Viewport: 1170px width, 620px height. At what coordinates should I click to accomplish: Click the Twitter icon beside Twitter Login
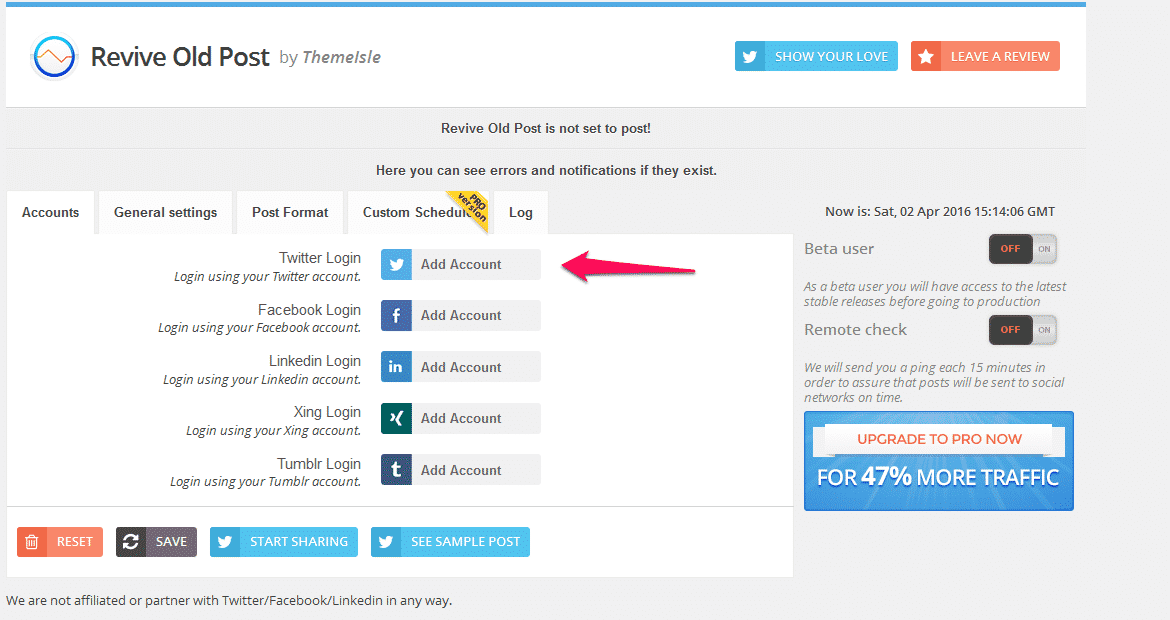pos(396,265)
